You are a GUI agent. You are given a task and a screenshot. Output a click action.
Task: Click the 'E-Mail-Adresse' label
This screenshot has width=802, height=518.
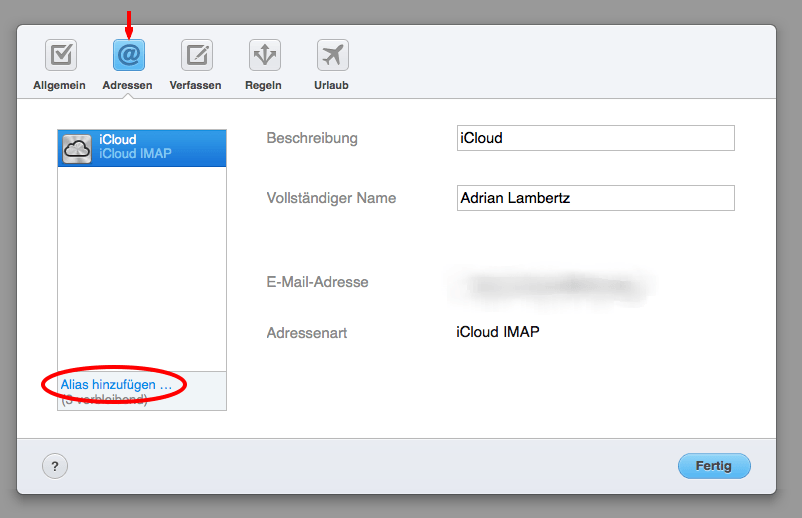pos(317,282)
